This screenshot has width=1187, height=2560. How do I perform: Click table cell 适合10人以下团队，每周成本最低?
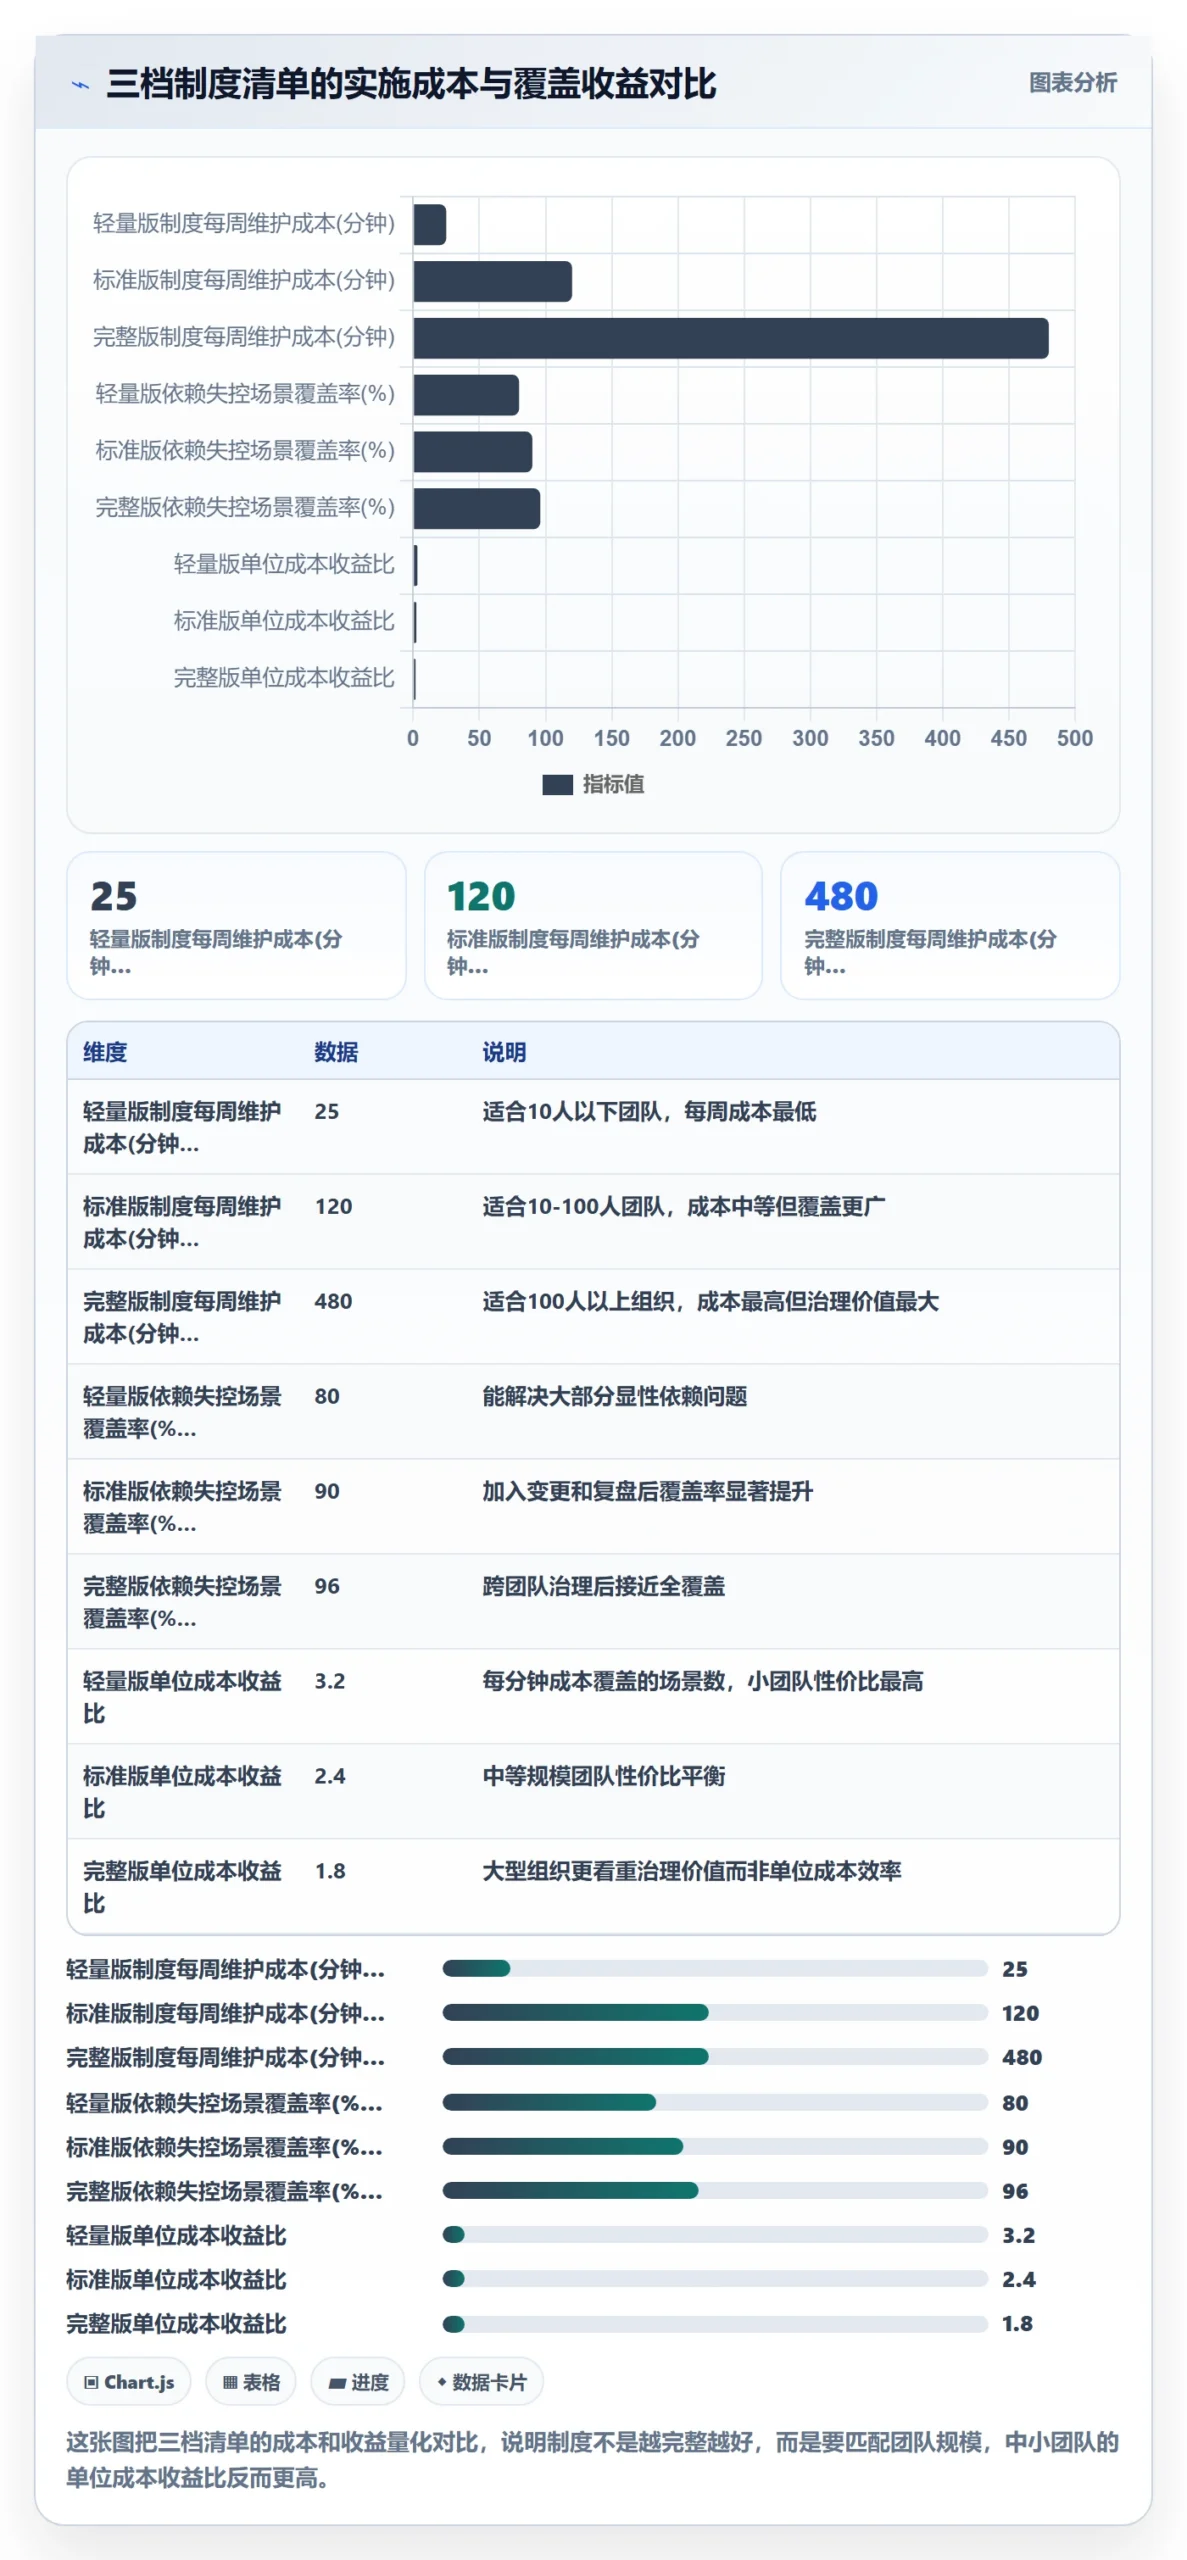649,1111
